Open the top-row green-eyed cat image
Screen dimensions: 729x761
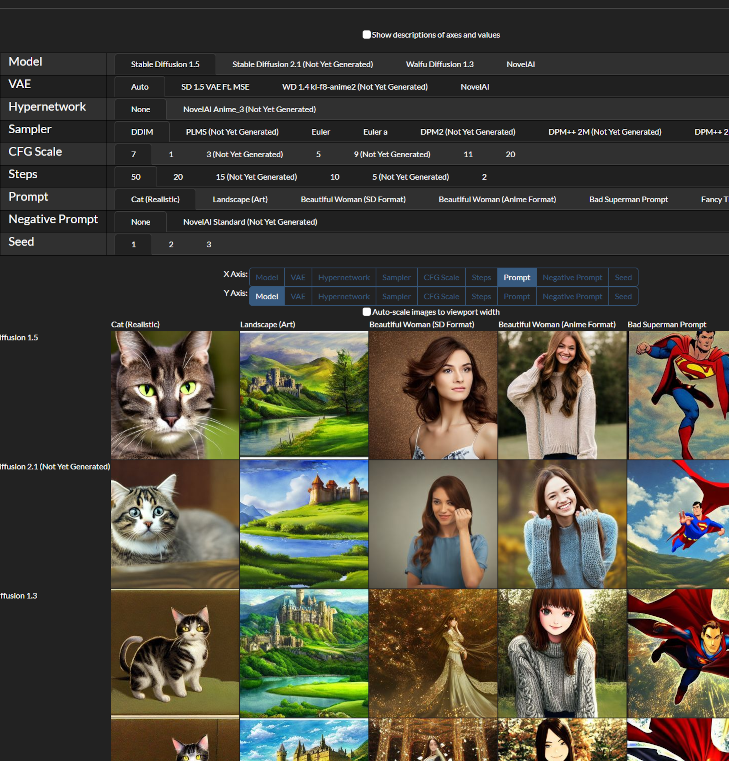tap(175, 394)
